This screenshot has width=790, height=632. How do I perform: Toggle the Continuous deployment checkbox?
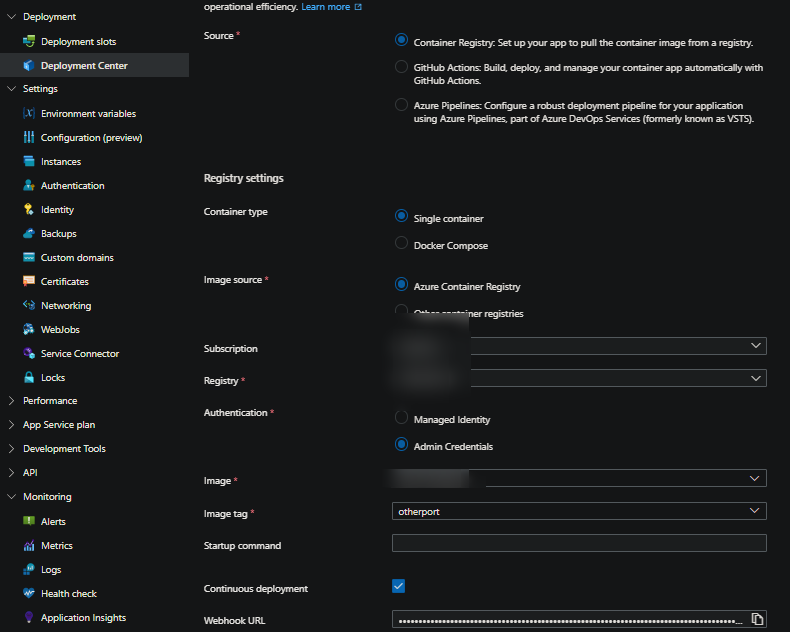398,586
